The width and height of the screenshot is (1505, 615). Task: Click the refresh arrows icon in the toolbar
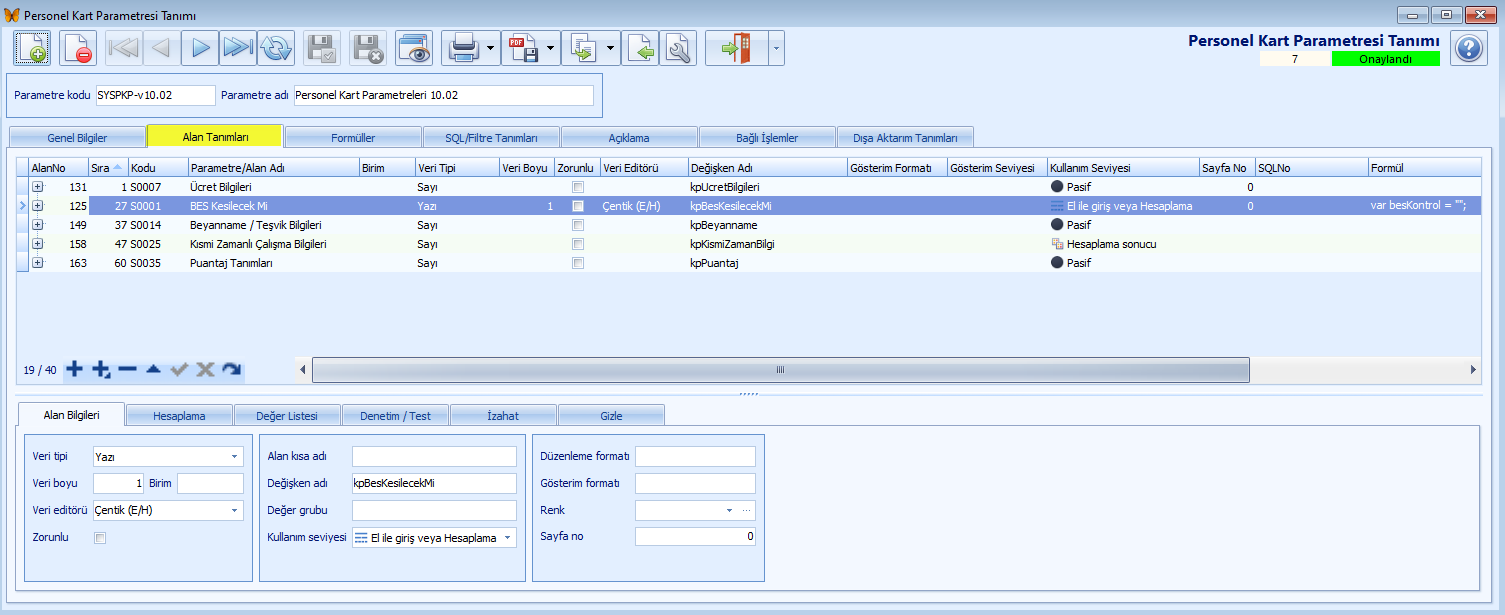coord(276,48)
